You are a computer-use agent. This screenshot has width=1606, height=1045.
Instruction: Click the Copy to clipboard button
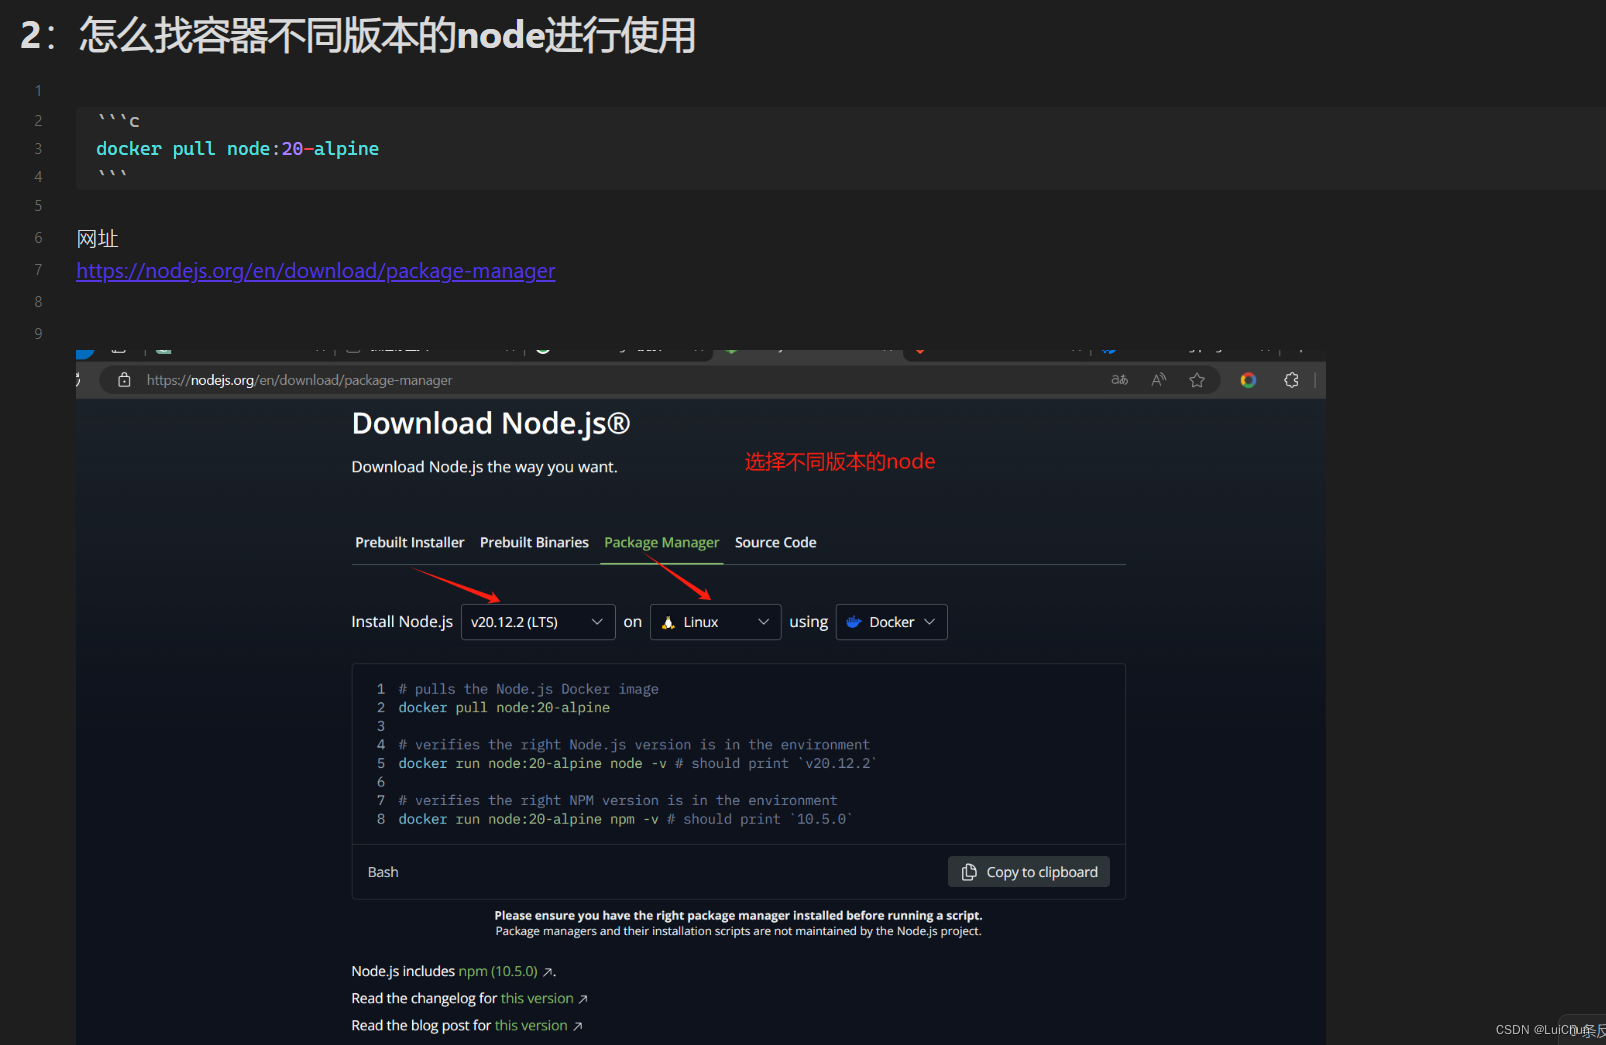tap(1029, 872)
